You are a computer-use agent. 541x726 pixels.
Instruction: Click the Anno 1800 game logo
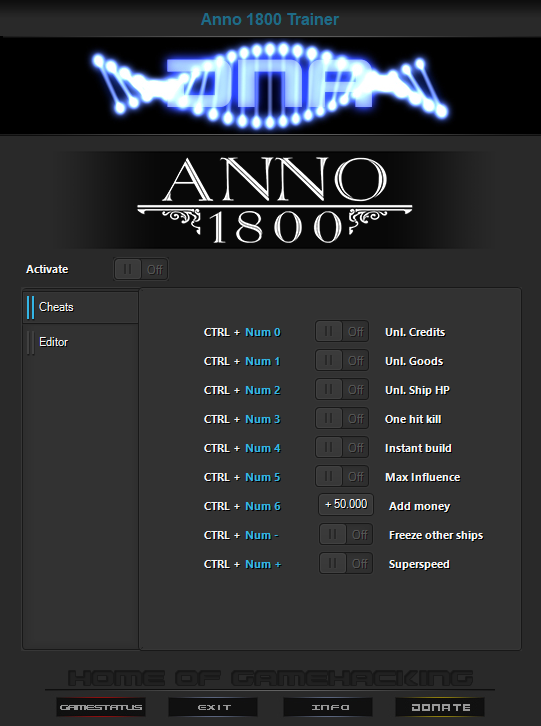point(275,200)
